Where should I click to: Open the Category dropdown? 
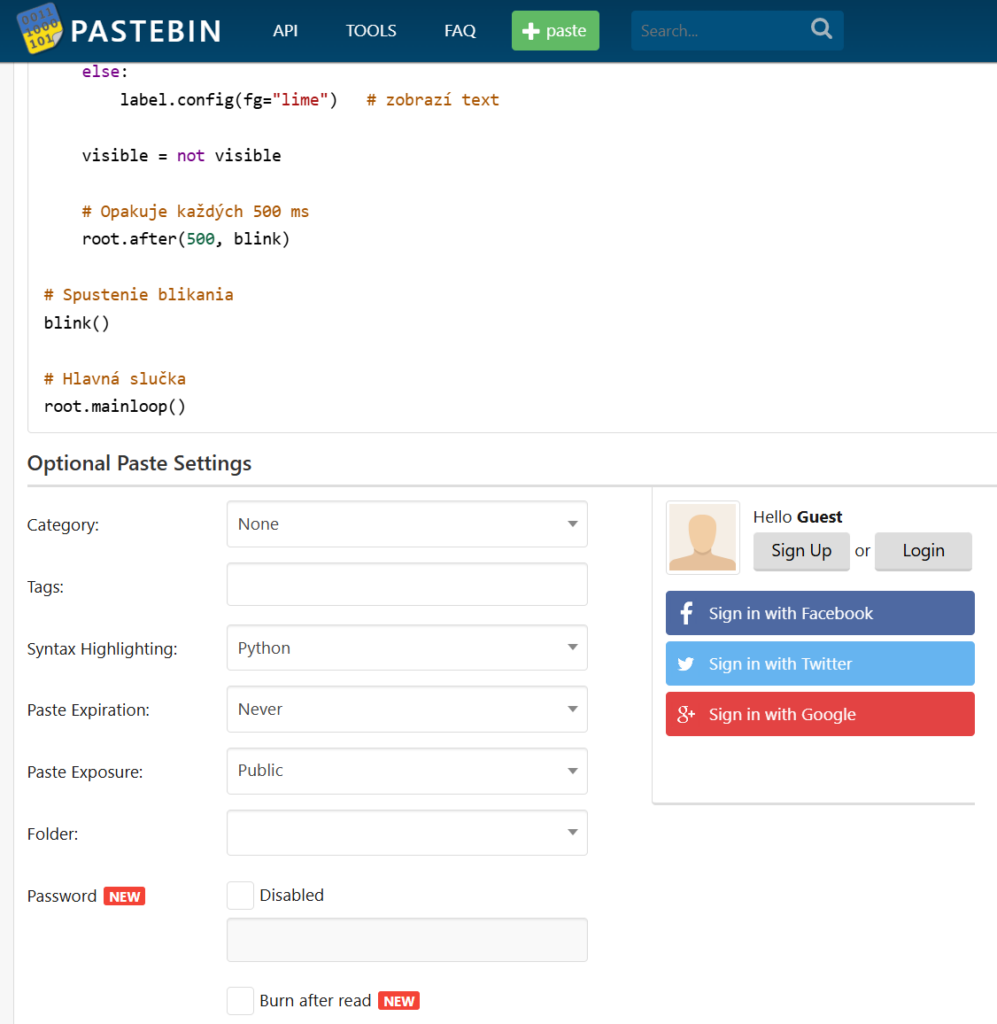click(x=407, y=524)
